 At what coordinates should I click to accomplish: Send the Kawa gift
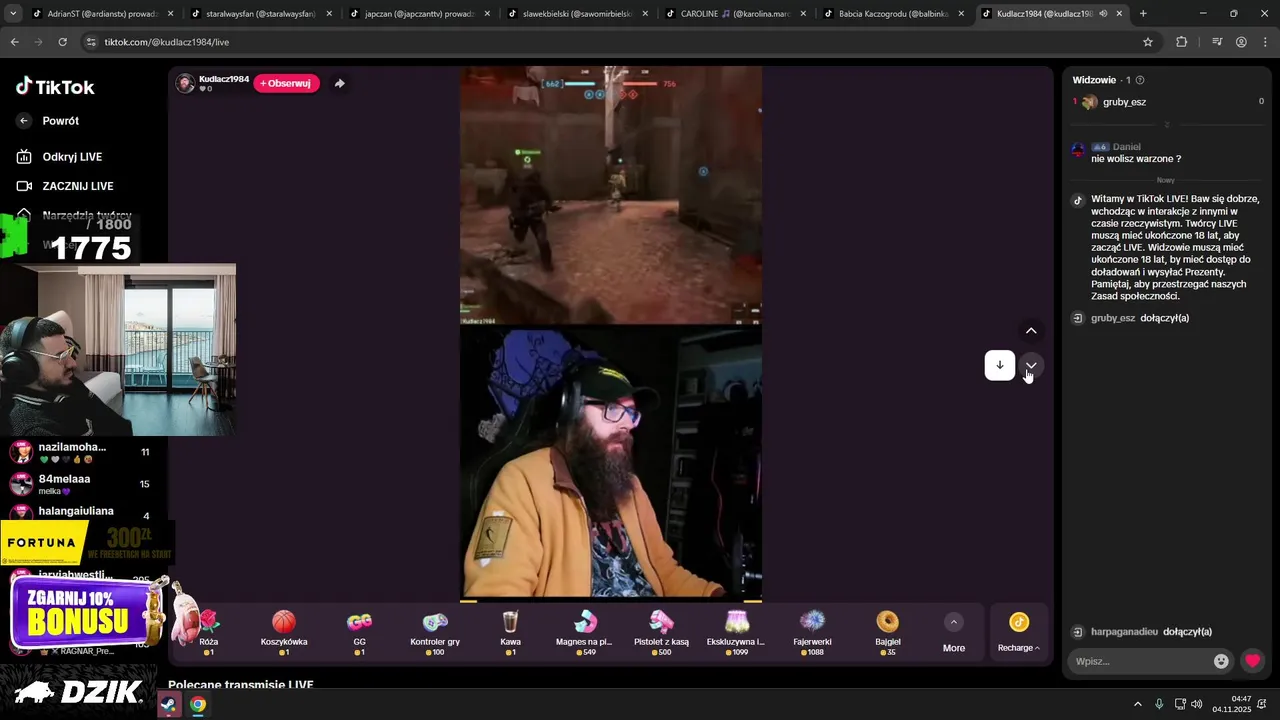tap(510, 633)
